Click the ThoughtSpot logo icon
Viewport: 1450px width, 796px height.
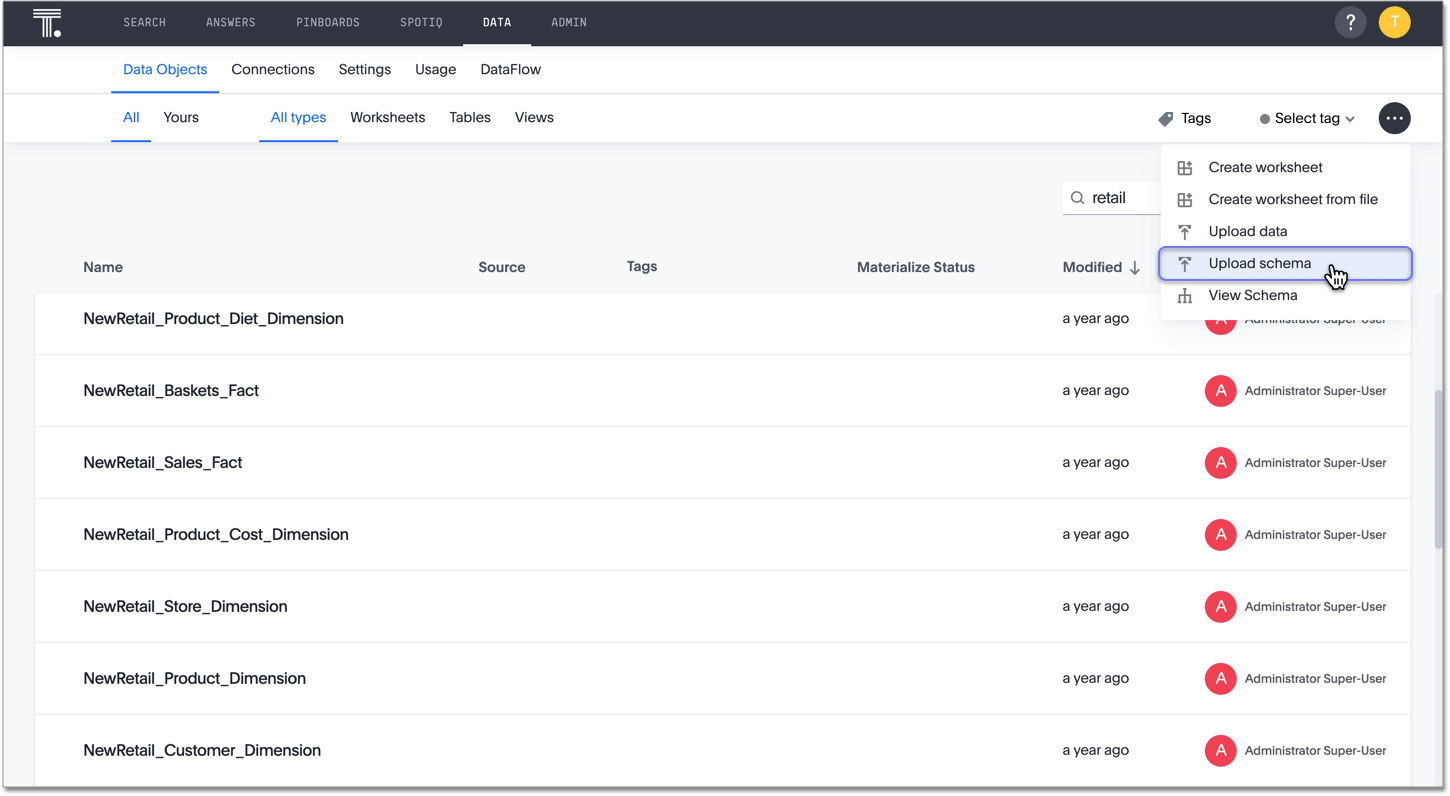click(x=47, y=22)
